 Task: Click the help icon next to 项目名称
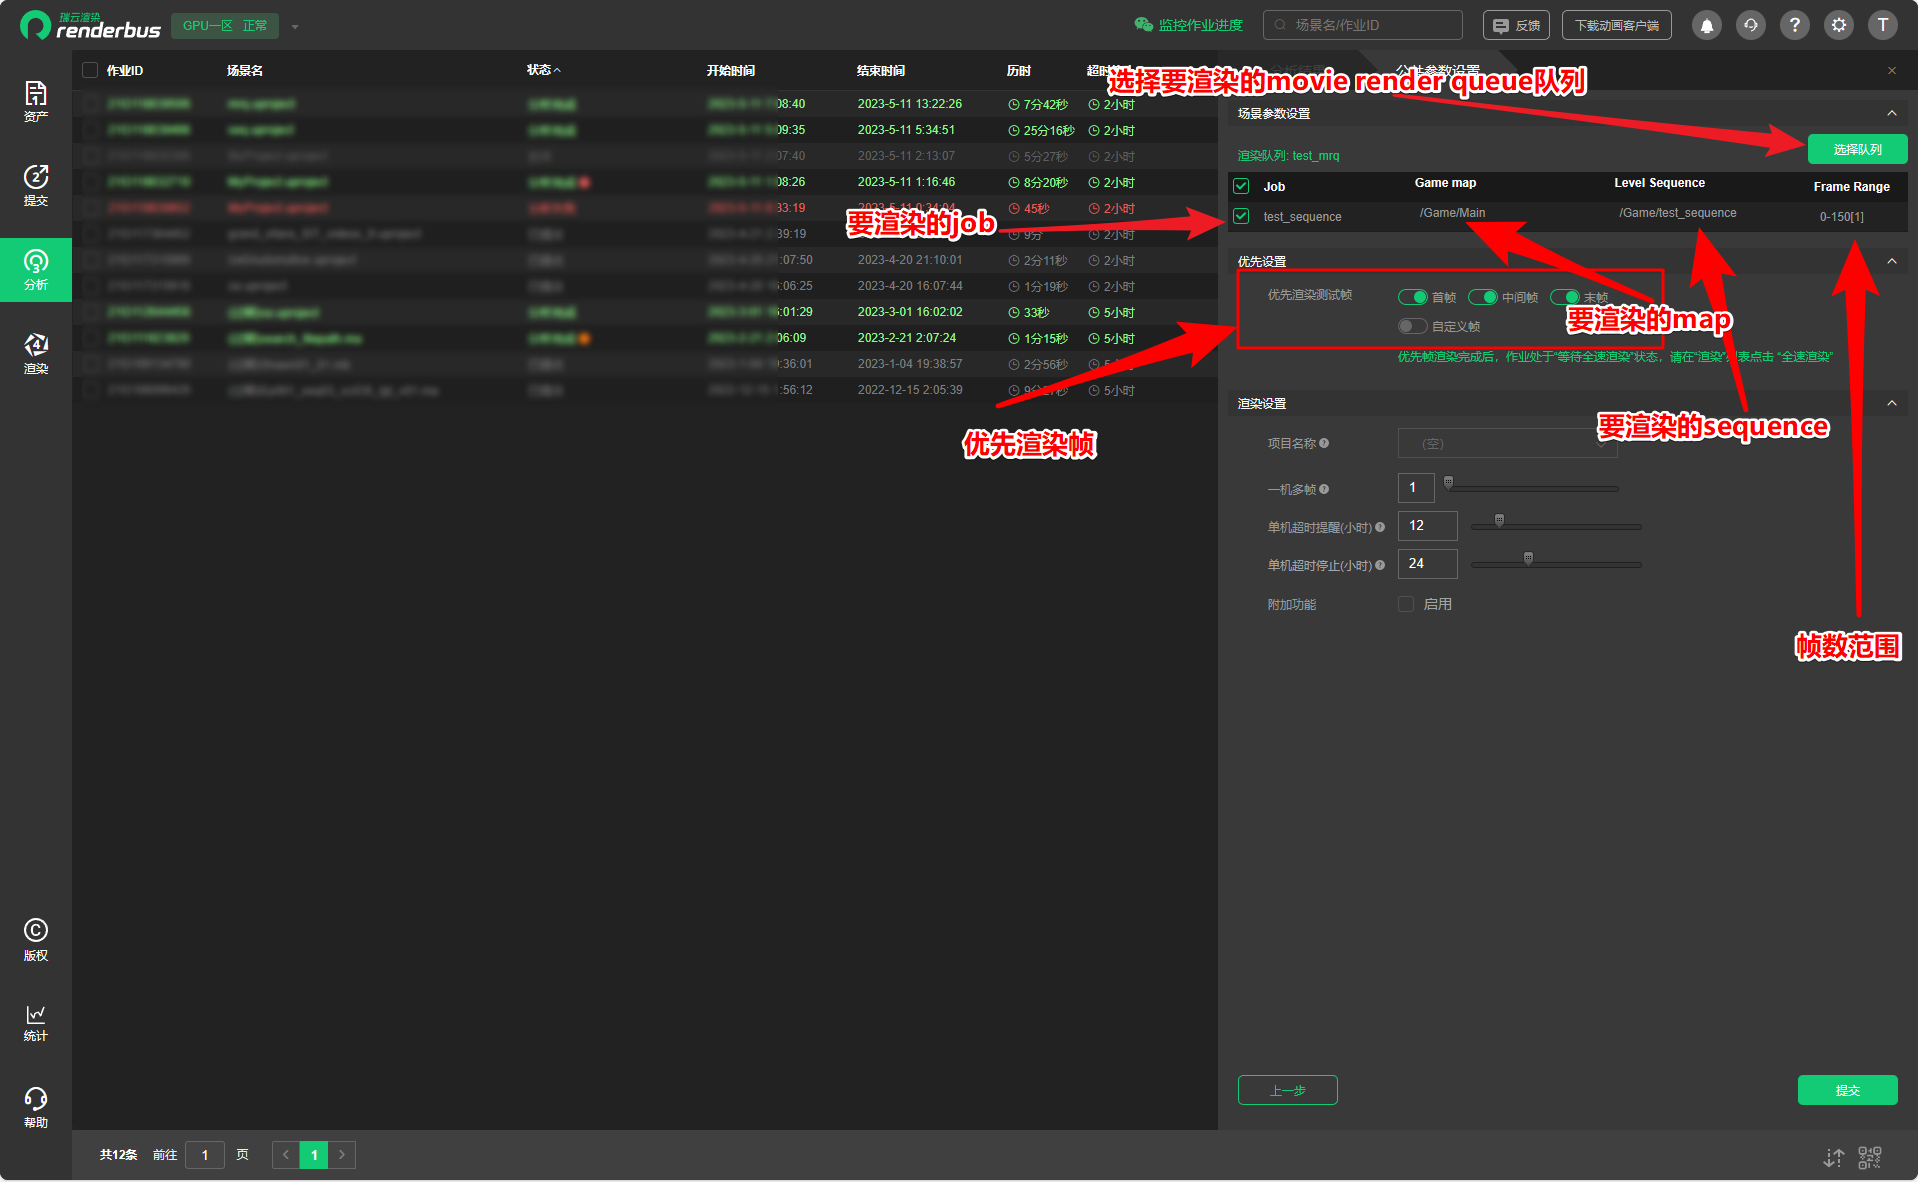coord(1324,443)
